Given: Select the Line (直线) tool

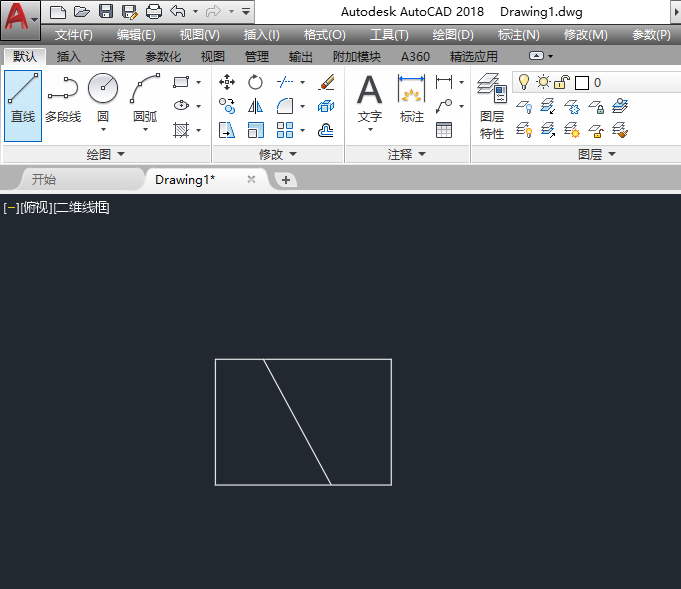Looking at the screenshot, I should pyautogui.click(x=23, y=106).
